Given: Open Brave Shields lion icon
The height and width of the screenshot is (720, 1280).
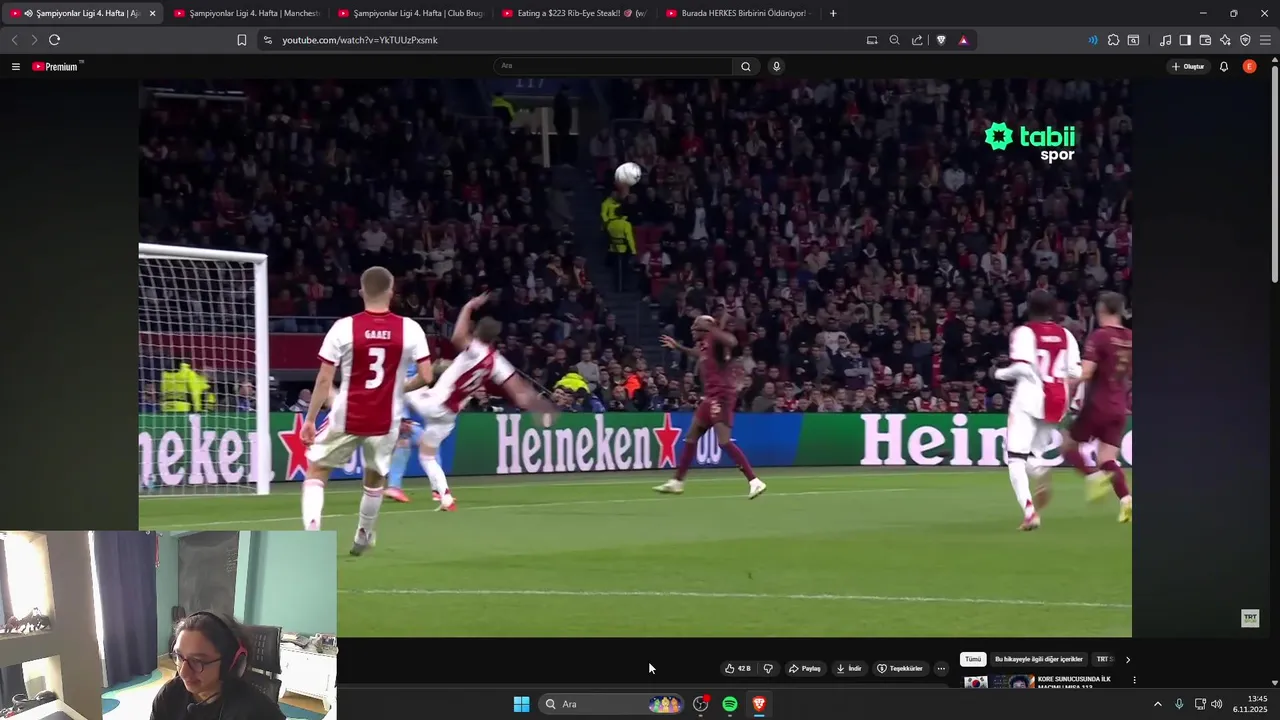Looking at the screenshot, I should 941,40.
